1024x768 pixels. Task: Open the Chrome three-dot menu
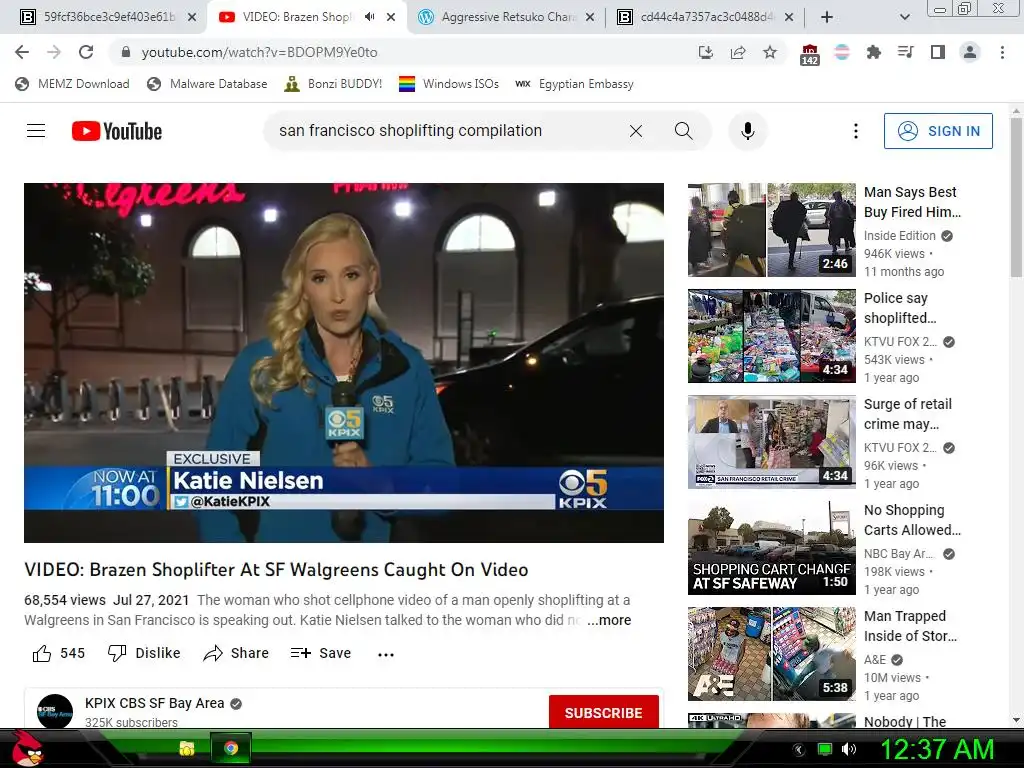(x=1002, y=52)
